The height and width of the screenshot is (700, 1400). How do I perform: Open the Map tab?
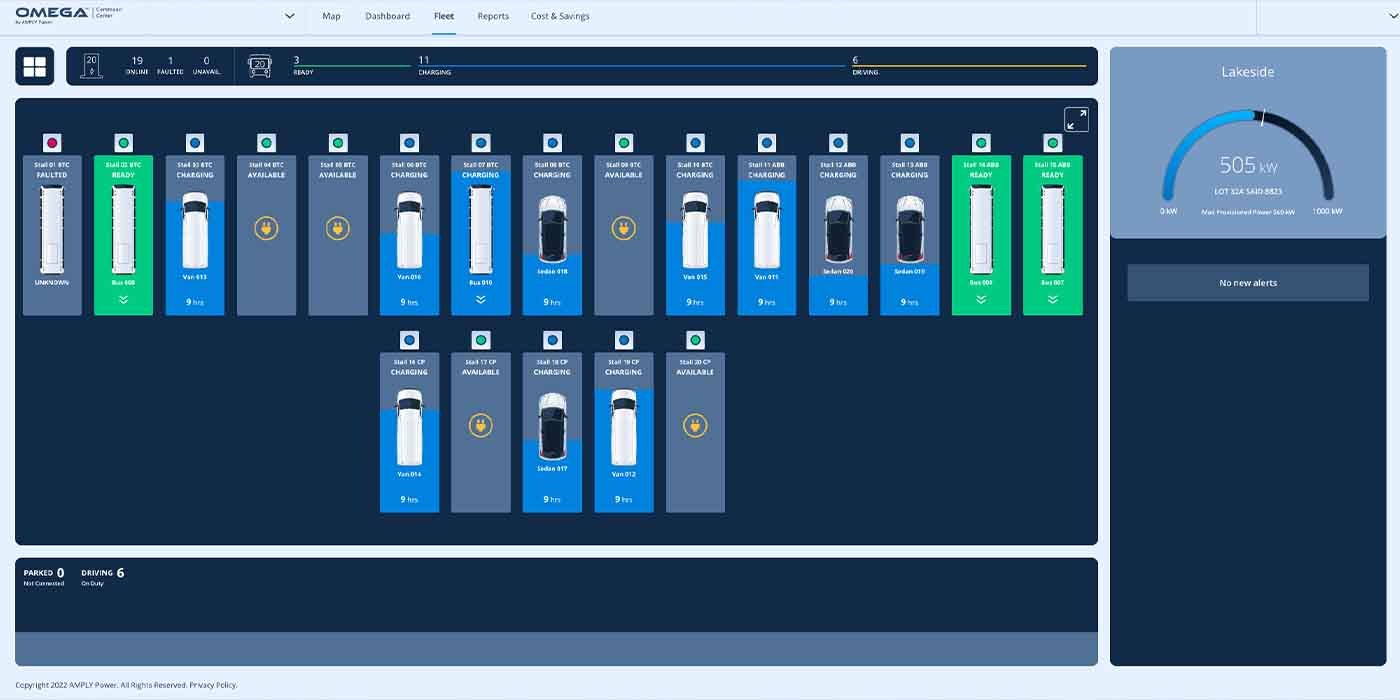point(331,16)
